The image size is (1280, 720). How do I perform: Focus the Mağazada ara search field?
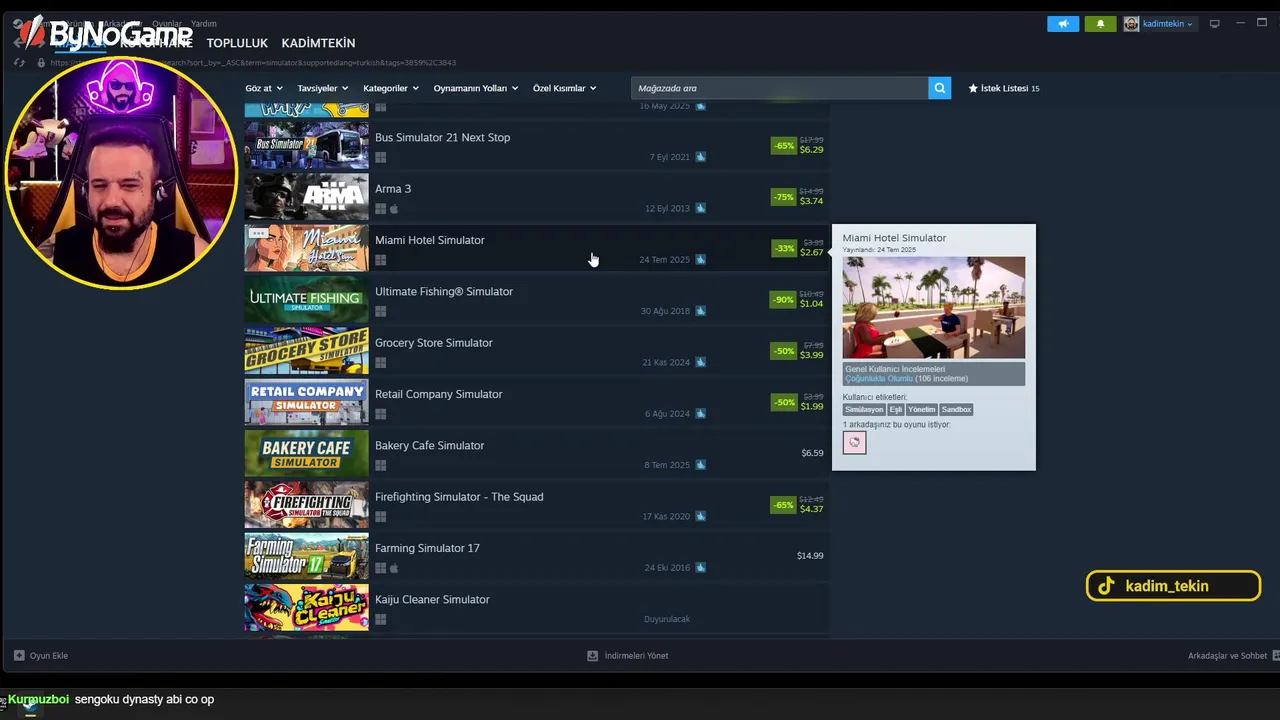(780, 88)
